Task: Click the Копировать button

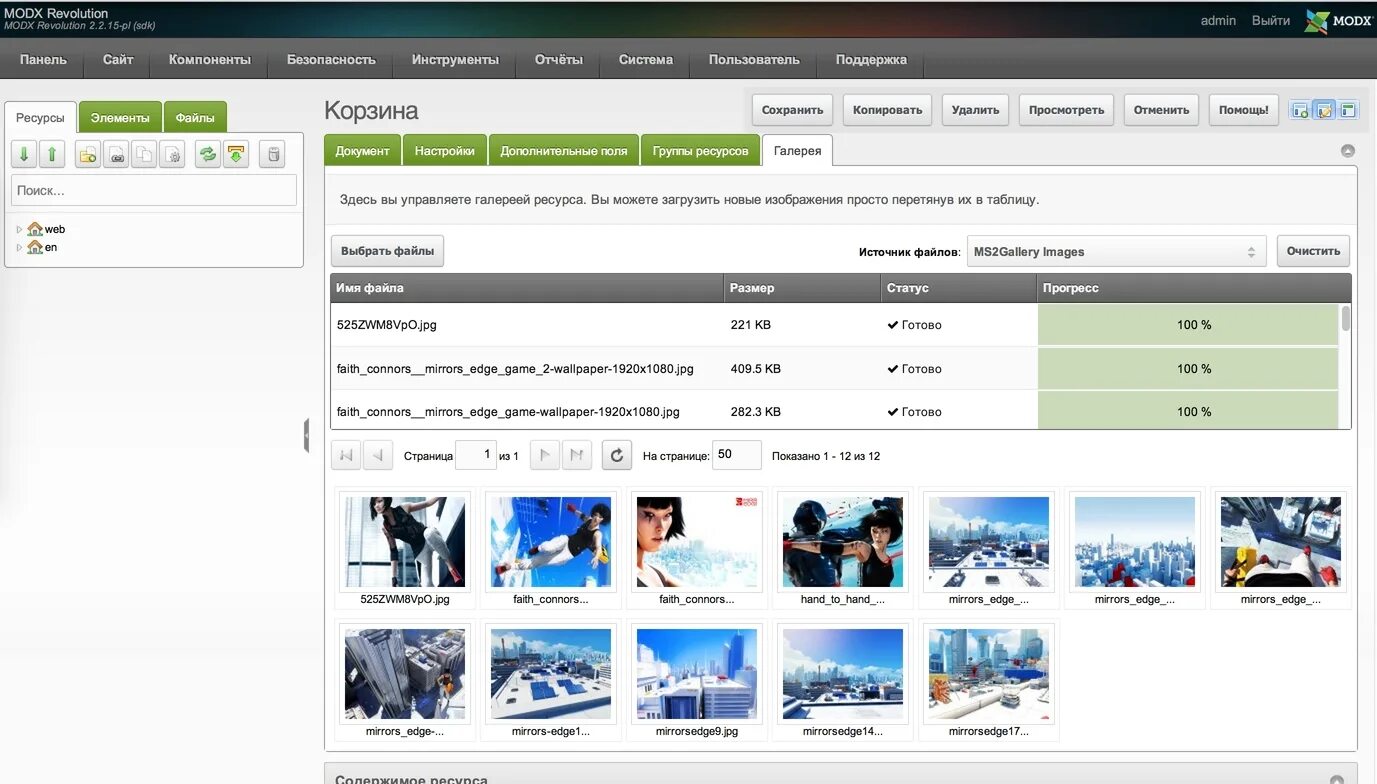Action: 887,110
